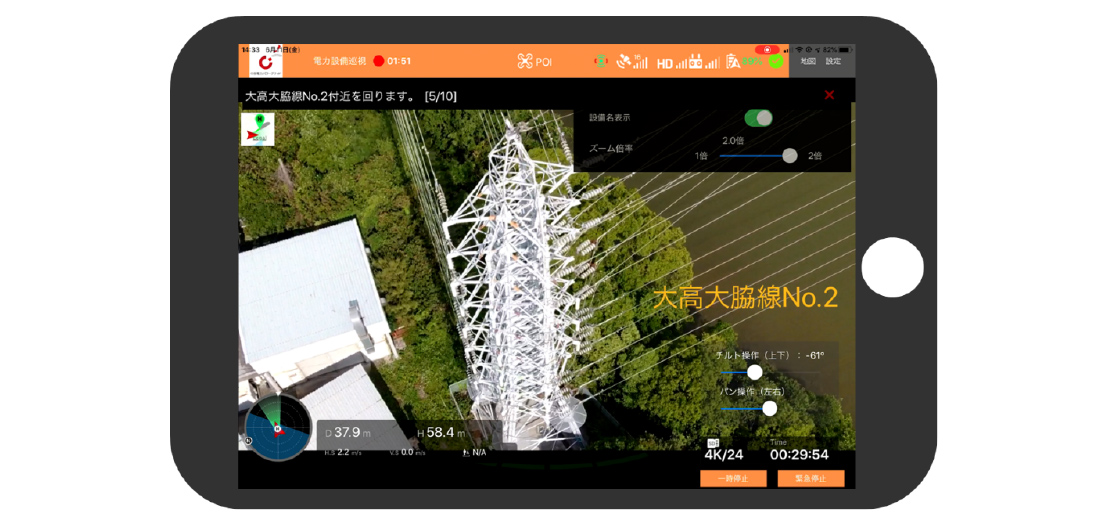This screenshot has width=1108, height=528.
Task: Tap the drone POI mode icon
Action: [x=525, y=61]
